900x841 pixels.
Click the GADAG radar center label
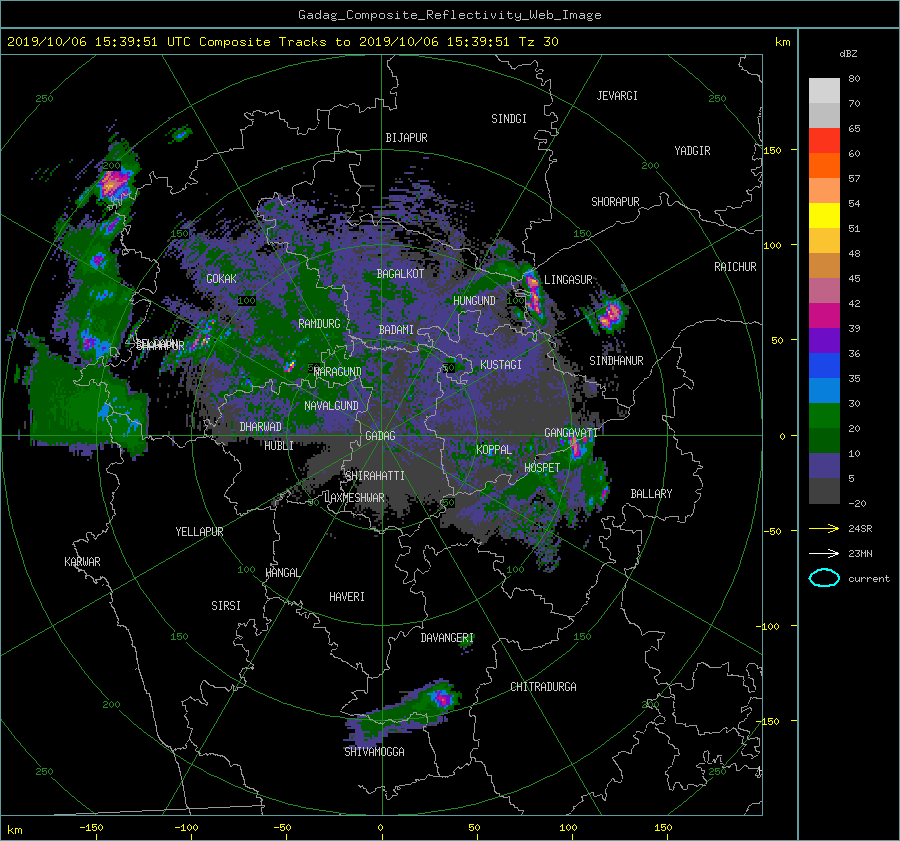pyautogui.click(x=380, y=436)
